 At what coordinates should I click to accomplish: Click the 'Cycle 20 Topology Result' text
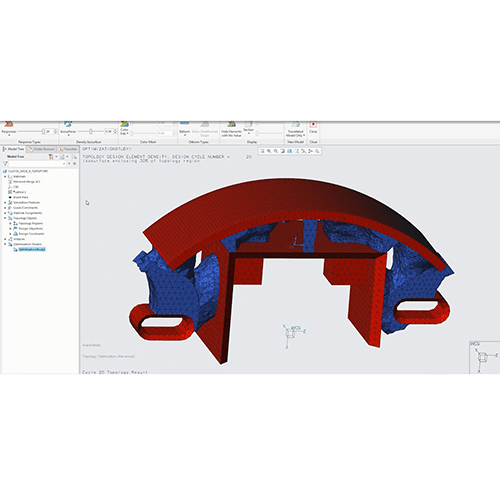pos(115,372)
